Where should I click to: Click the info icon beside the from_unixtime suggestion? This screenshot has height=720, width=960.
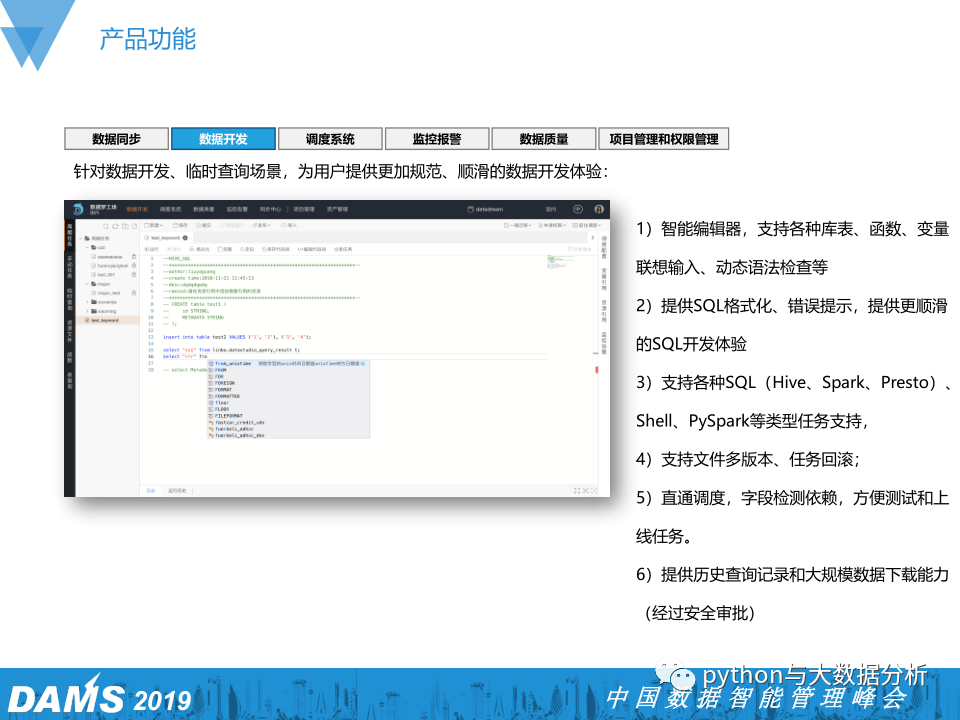click(x=363, y=364)
